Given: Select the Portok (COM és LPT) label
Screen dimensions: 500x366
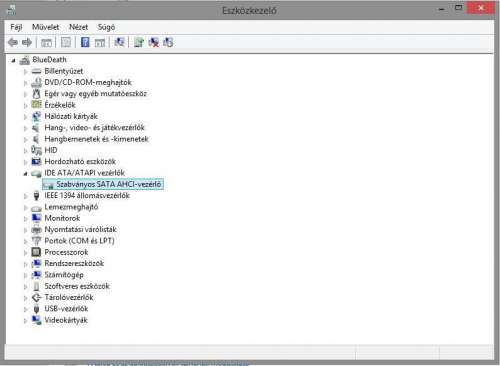Looking at the screenshot, I should coord(79,241).
